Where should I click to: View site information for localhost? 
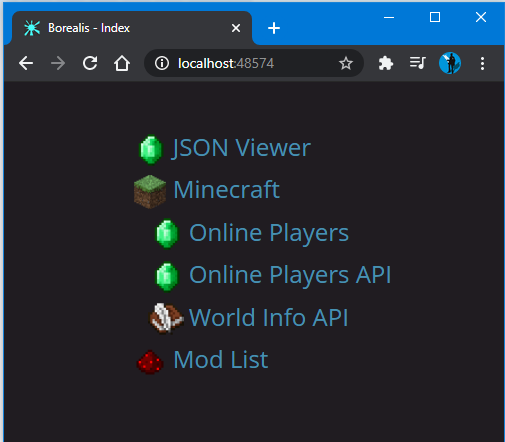click(162, 63)
